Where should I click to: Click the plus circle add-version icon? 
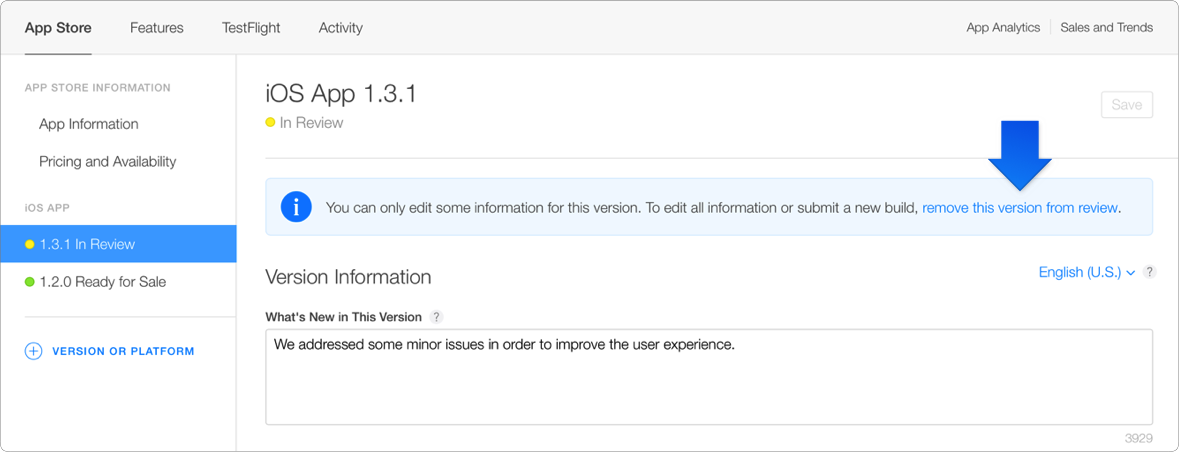34,351
